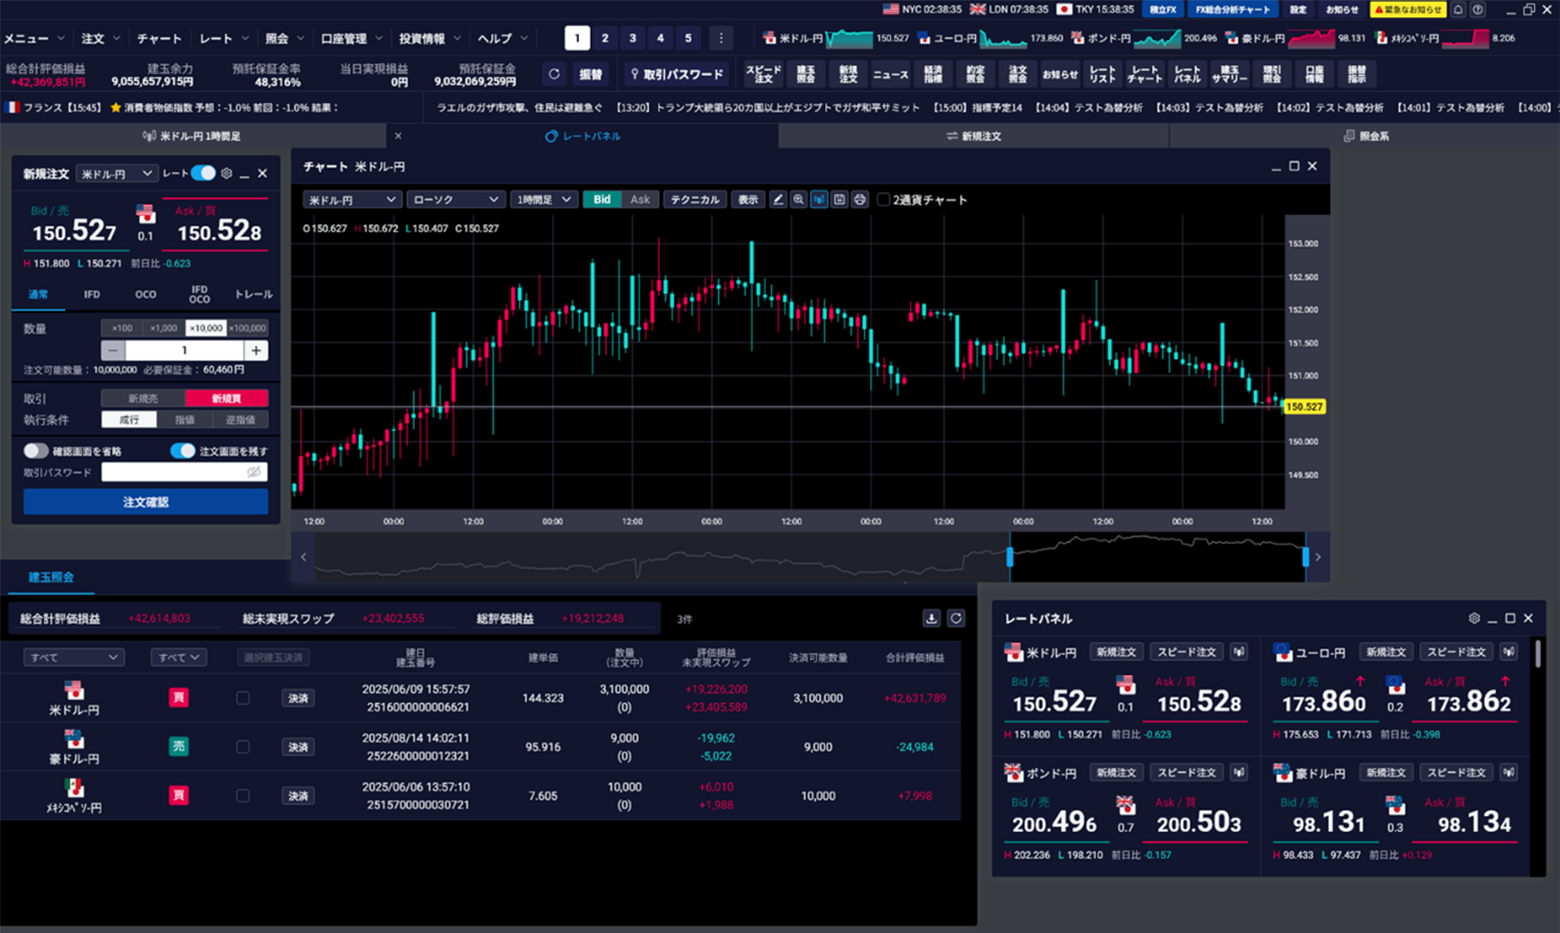1560x933 pixels.
Task: Enable the 2通貨チャート checkbox
Action: [884, 199]
